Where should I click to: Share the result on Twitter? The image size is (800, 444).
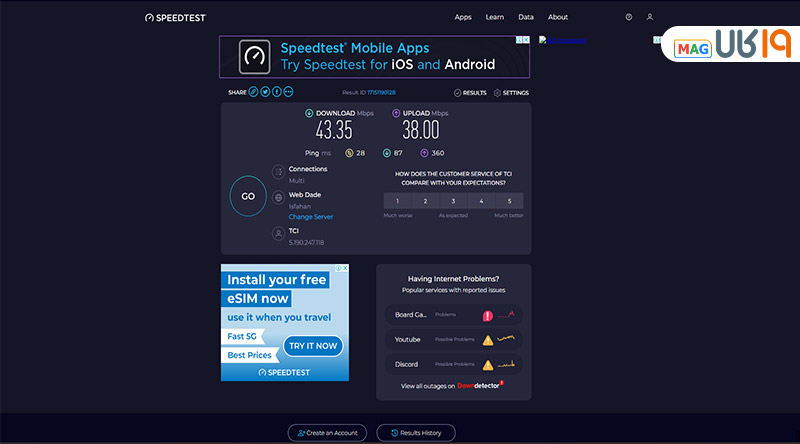click(x=265, y=92)
